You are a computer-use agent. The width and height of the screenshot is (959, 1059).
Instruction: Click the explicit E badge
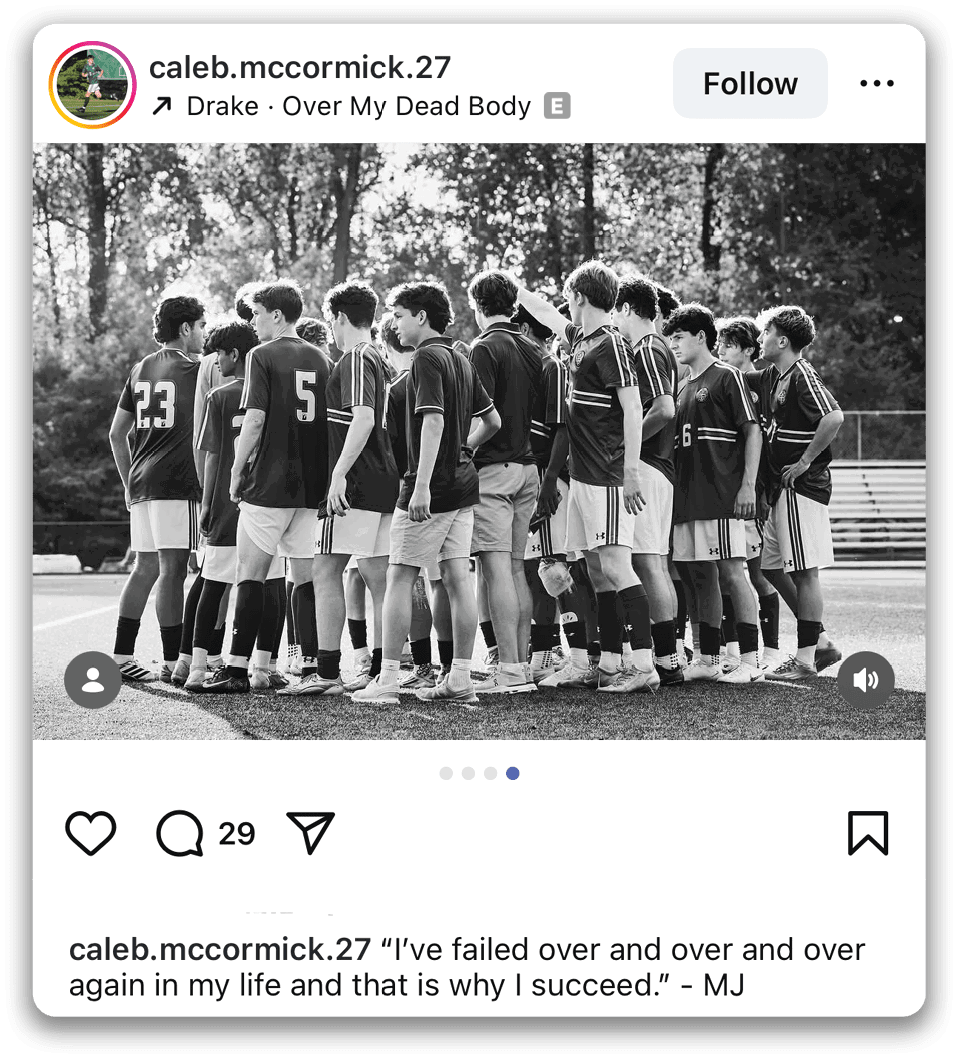click(557, 106)
